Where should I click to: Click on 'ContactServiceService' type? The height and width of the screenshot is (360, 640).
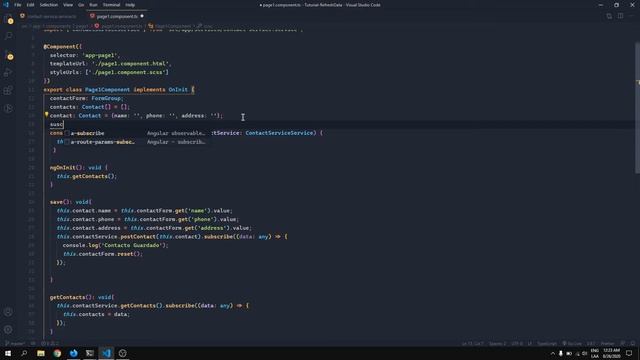279,133
